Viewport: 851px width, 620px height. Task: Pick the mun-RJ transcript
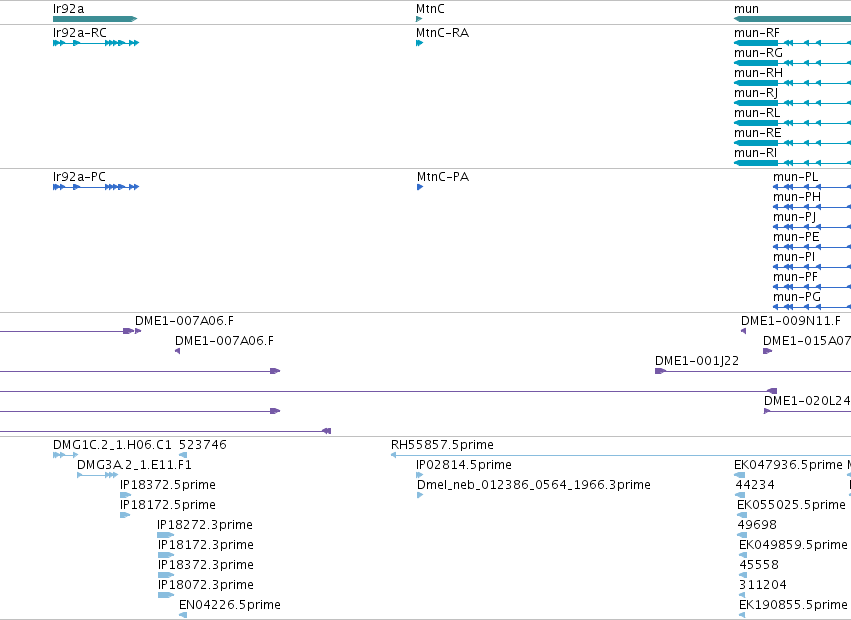pos(756,93)
